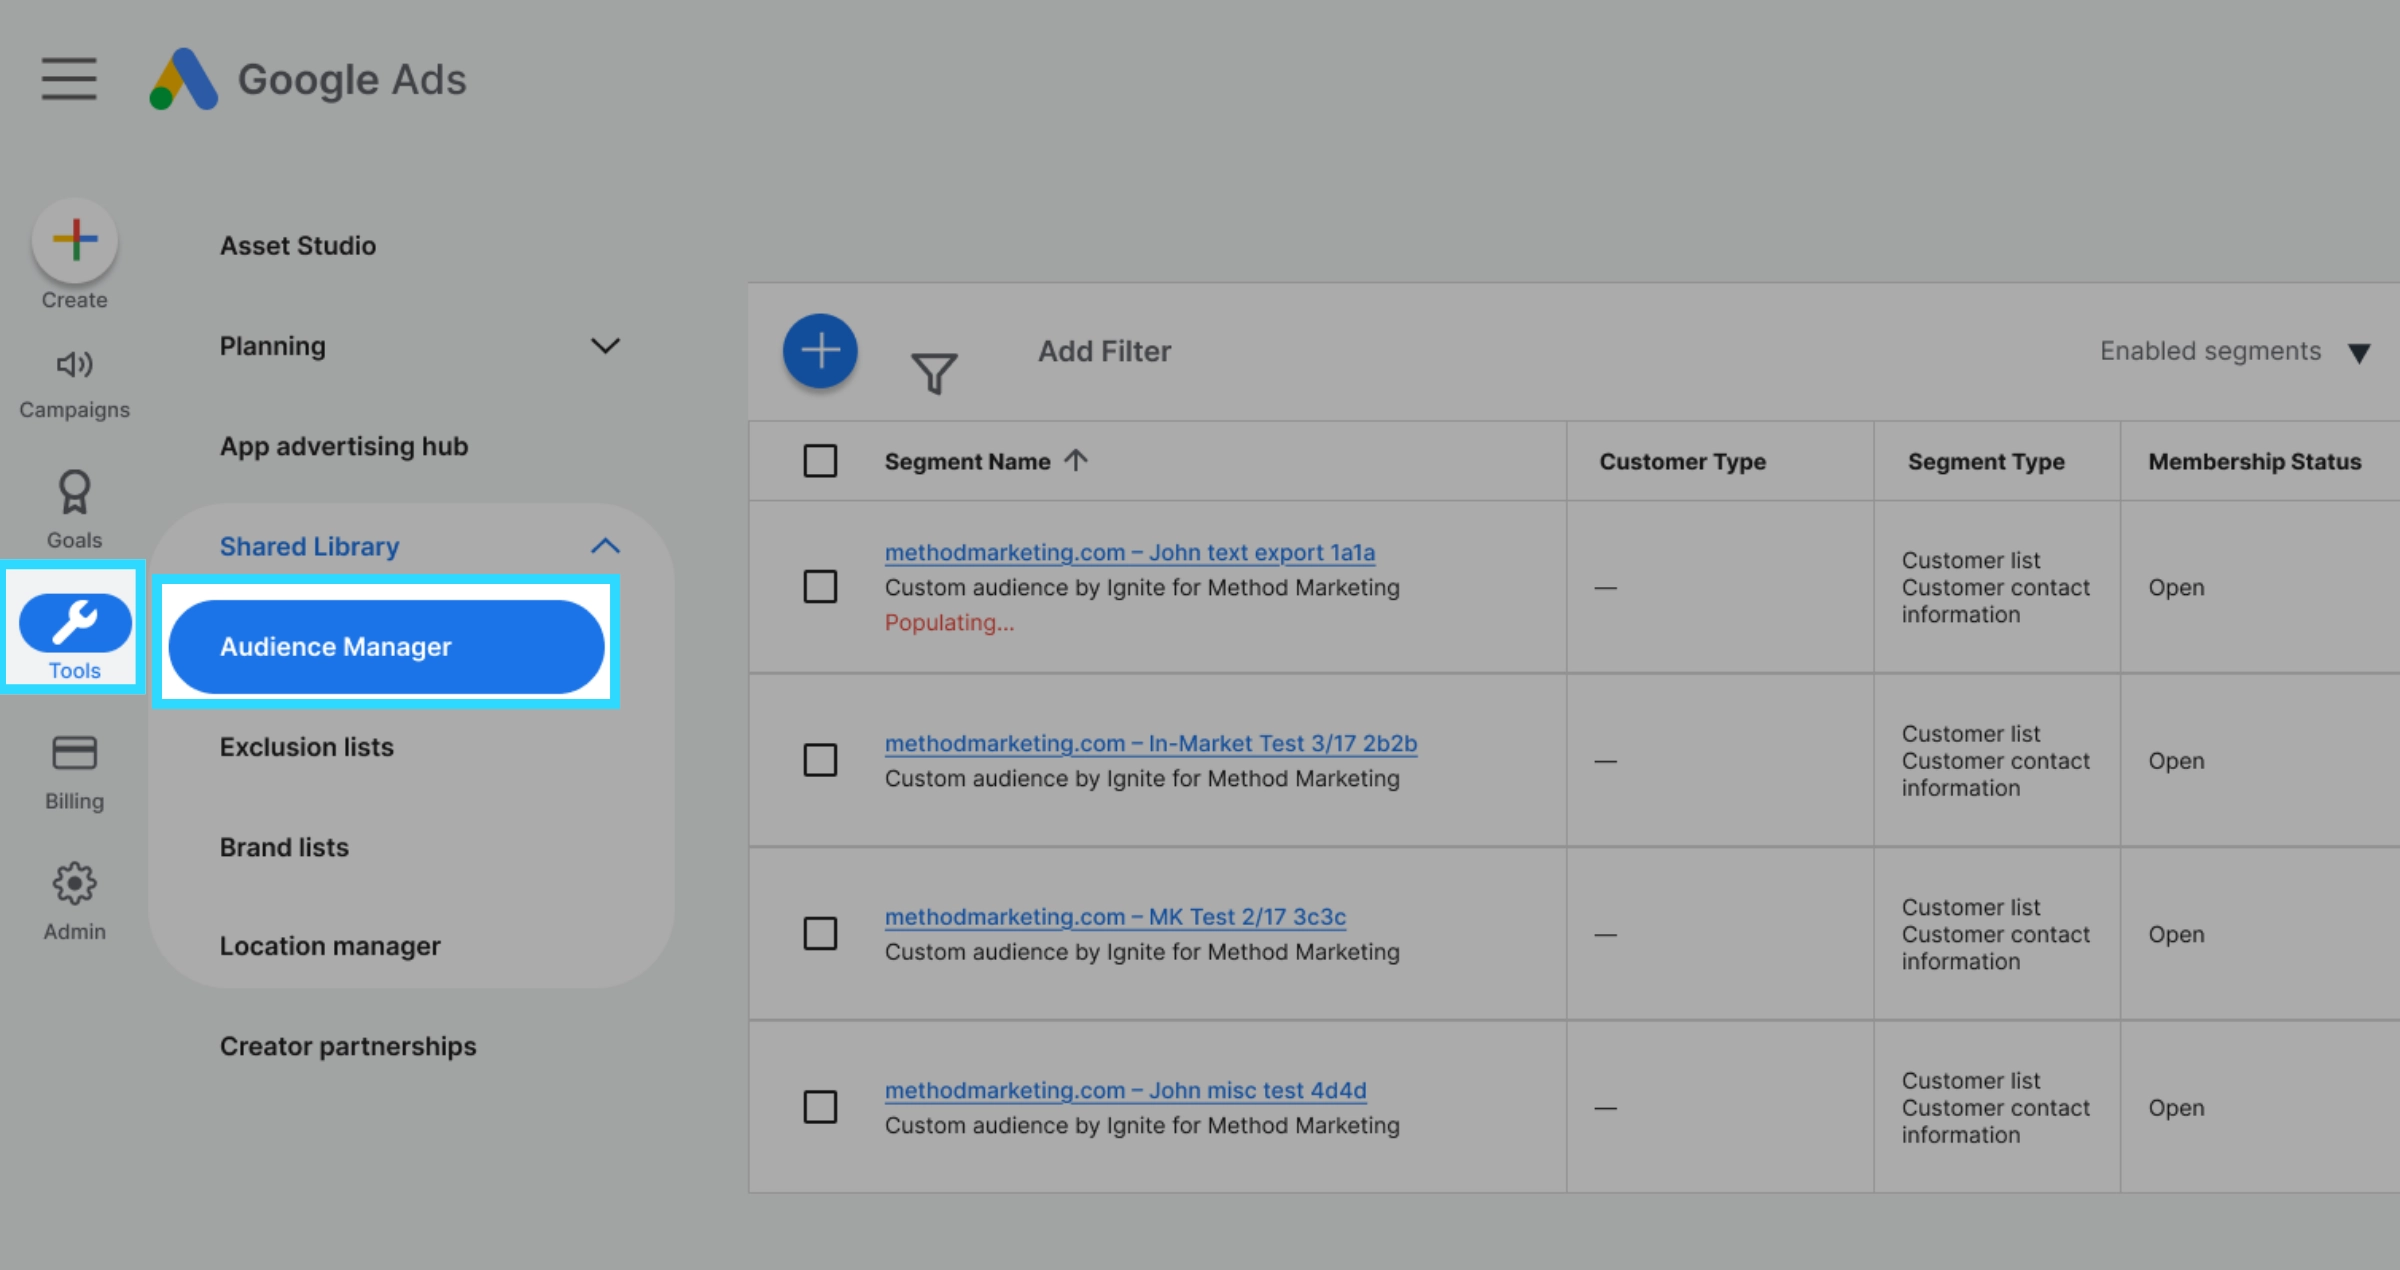Open Exclusion lists
The width and height of the screenshot is (2400, 1270).
307,747
